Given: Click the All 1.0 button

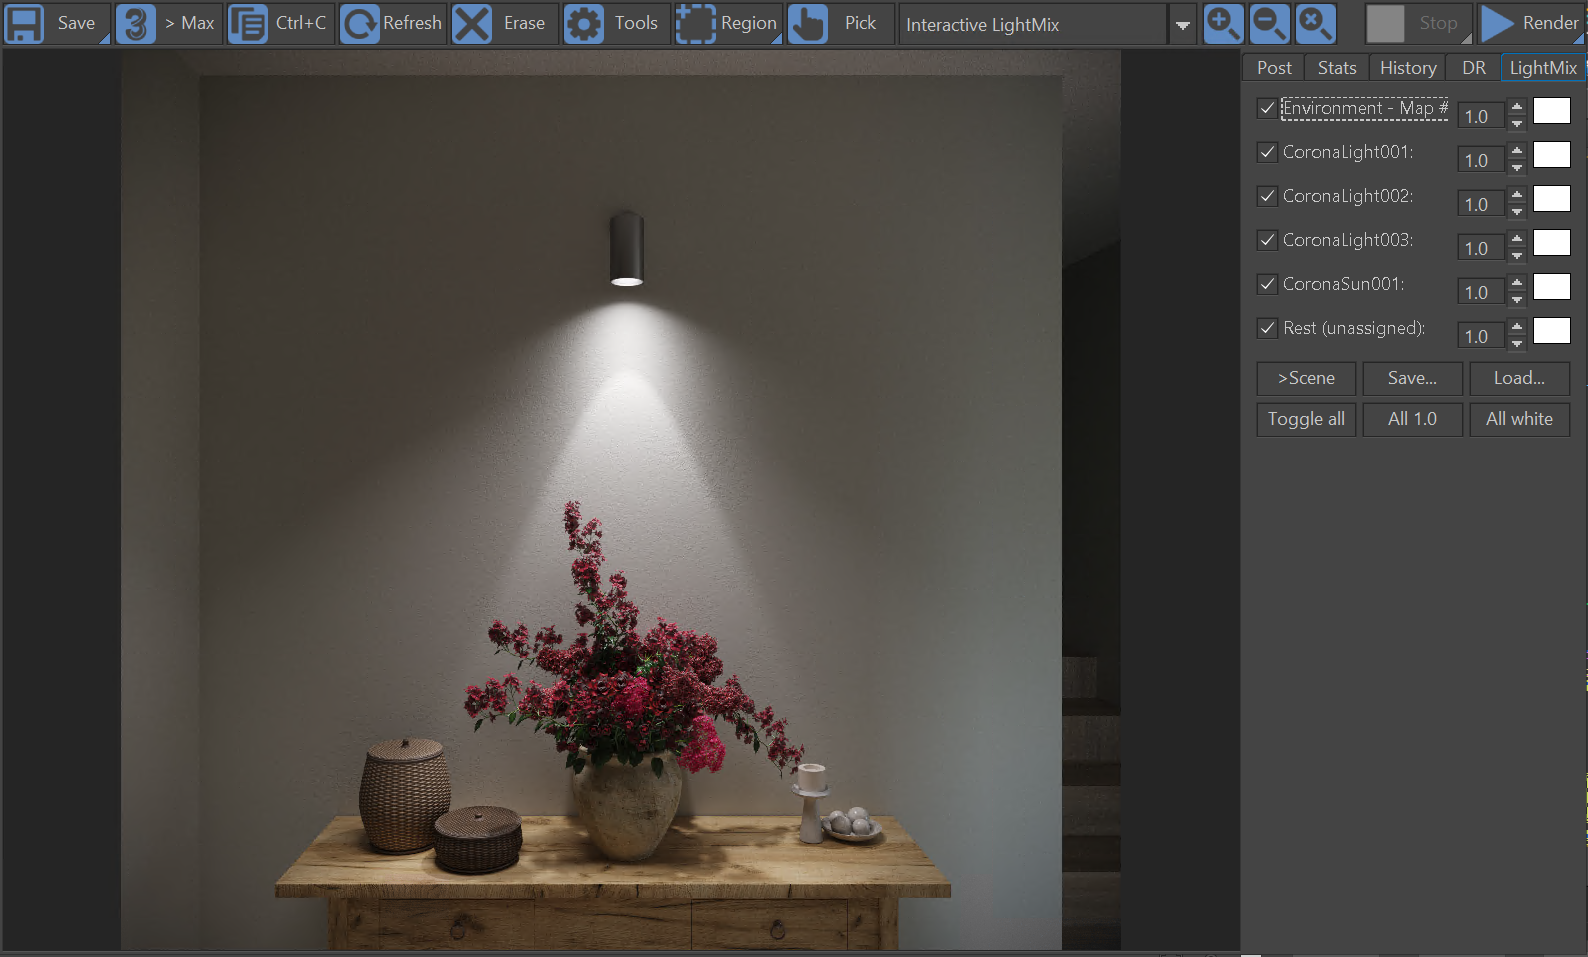Looking at the screenshot, I should (x=1412, y=419).
